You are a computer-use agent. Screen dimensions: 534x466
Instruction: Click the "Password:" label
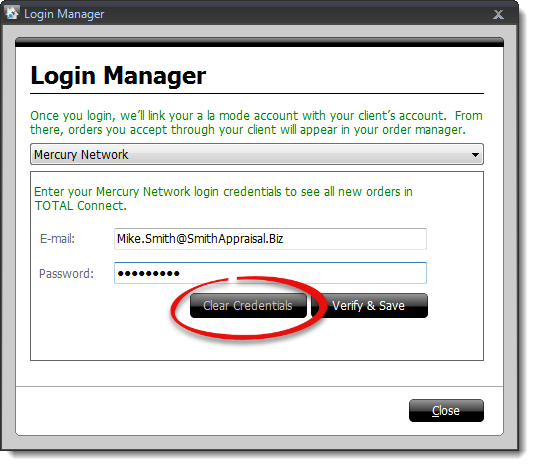(66, 274)
